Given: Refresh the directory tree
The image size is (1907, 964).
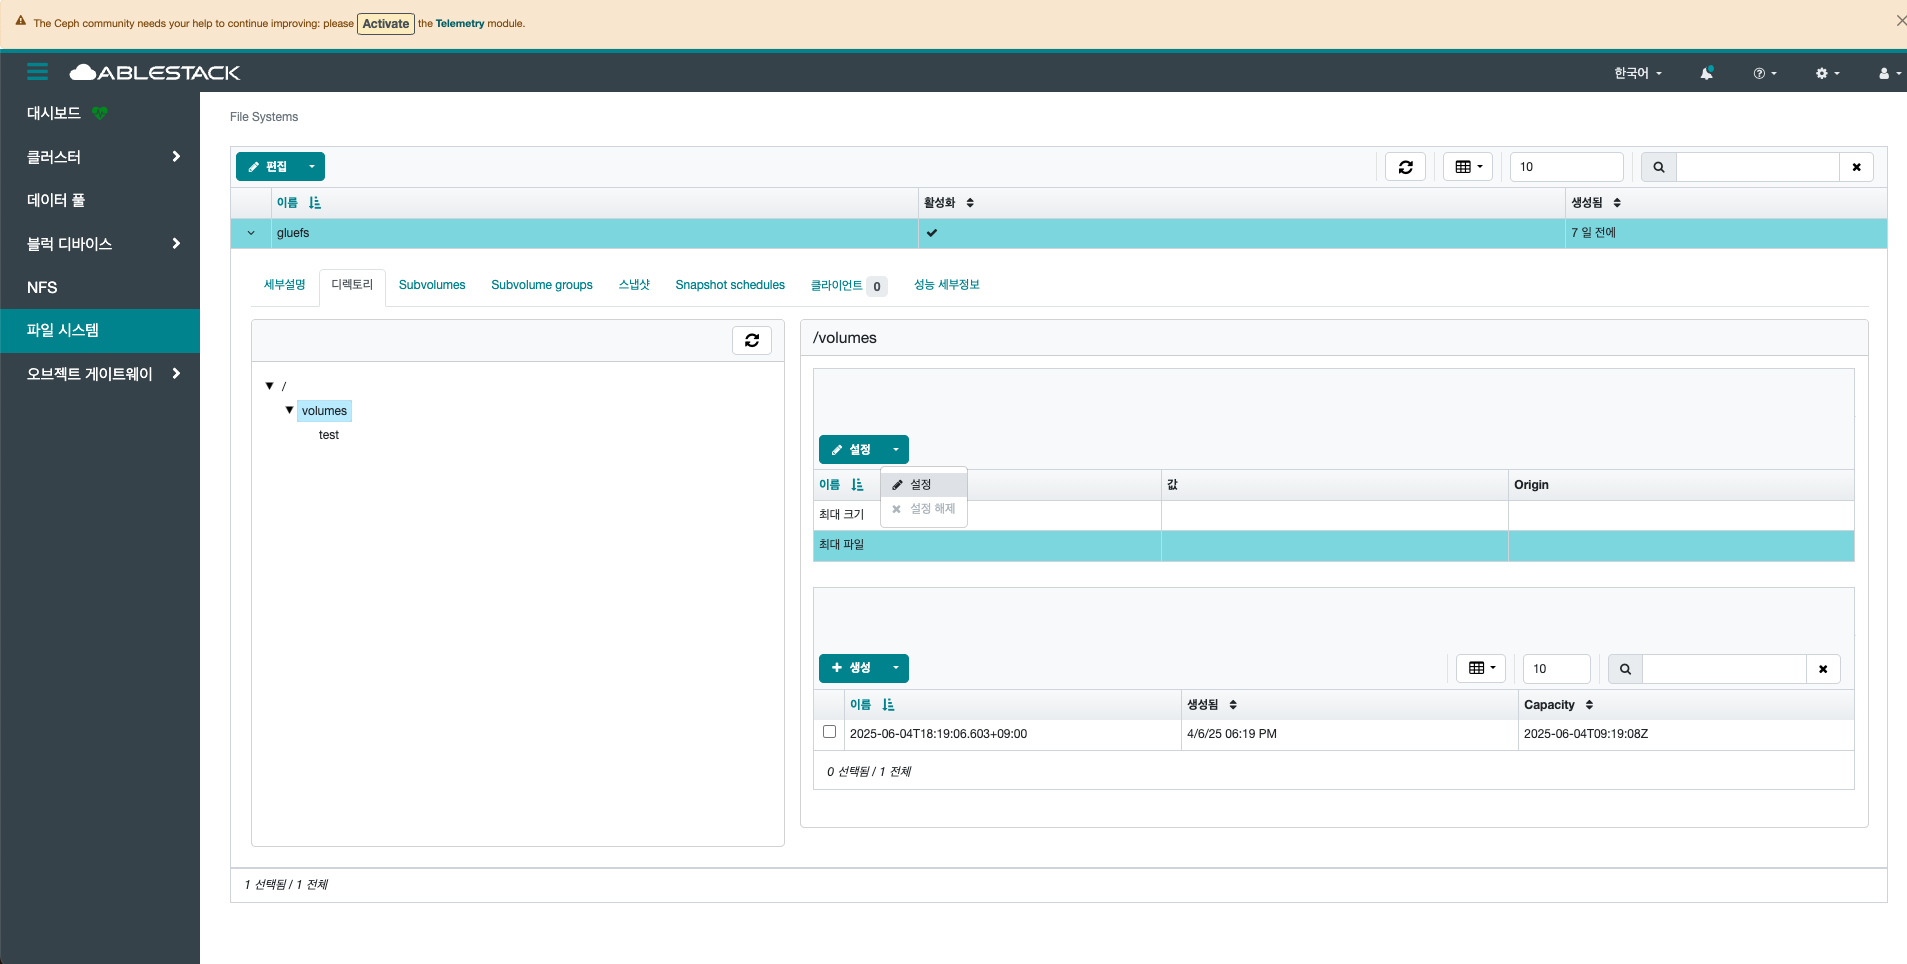Looking at the screenshot, I should (751, 340).
